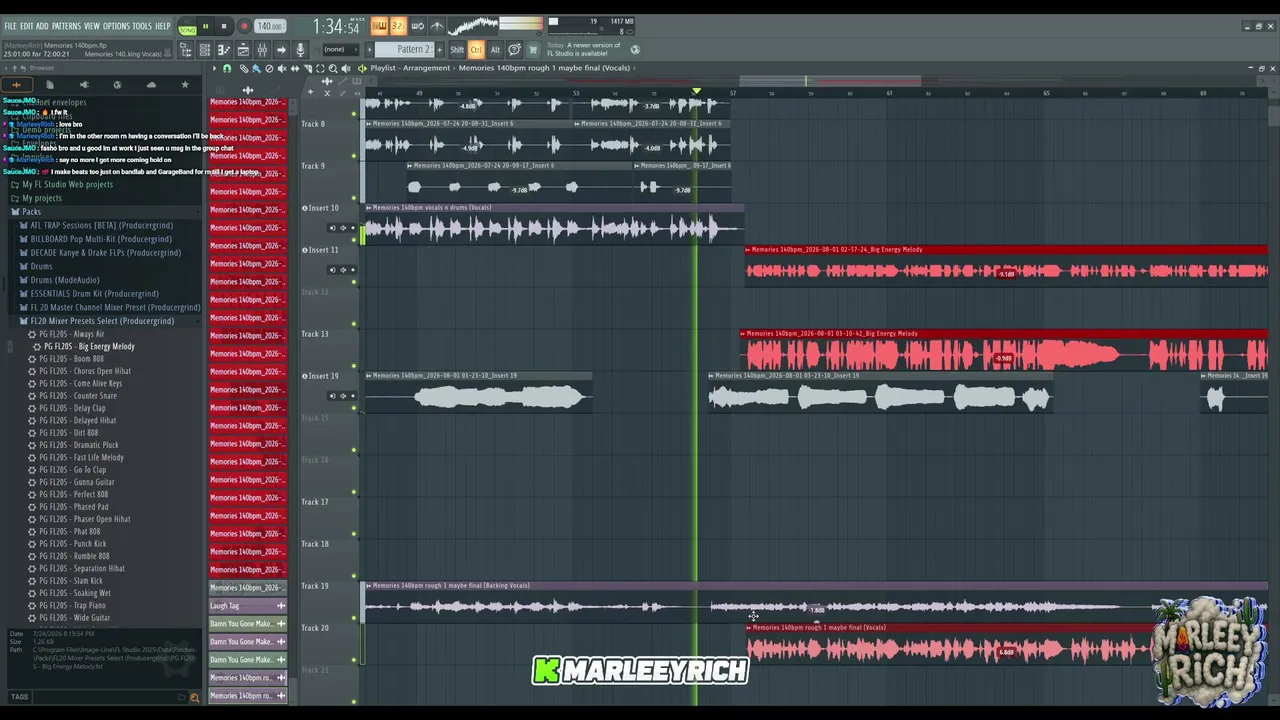1280x720 pixels.
Task: Toggle the typing keyboard to piano icon
Action: pyautogui.click(x=379, y=26)
